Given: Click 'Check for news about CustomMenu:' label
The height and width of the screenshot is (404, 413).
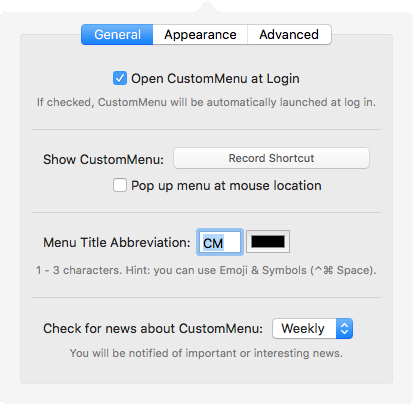Looking at the screenshot, I should point(153,329).
